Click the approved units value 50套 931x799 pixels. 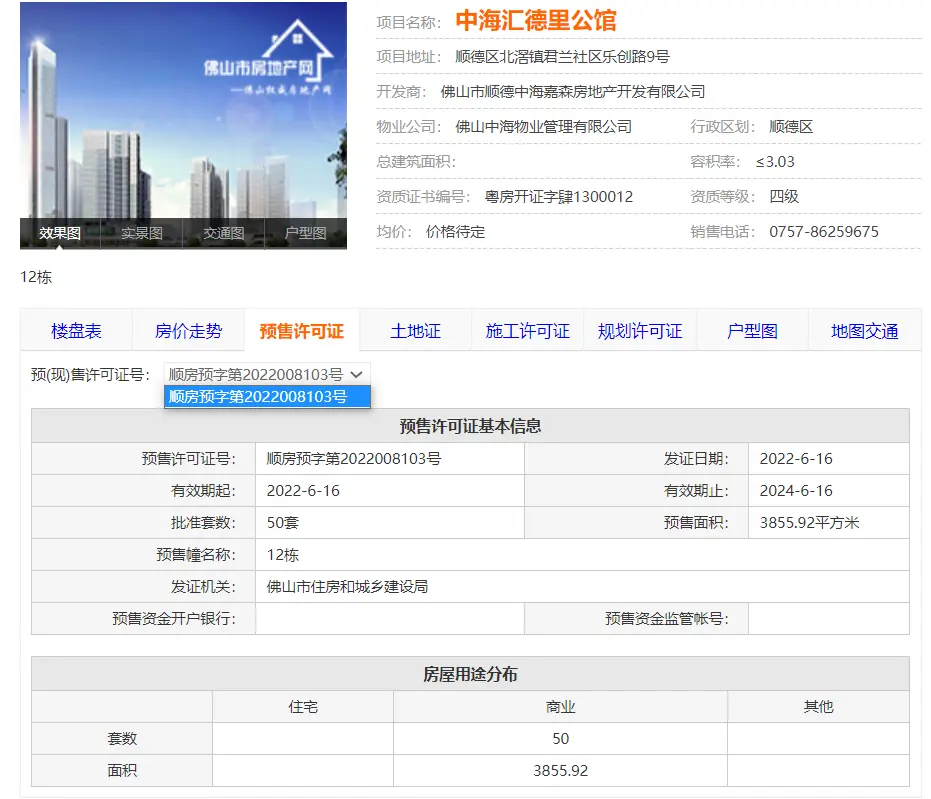pos(283,522)
